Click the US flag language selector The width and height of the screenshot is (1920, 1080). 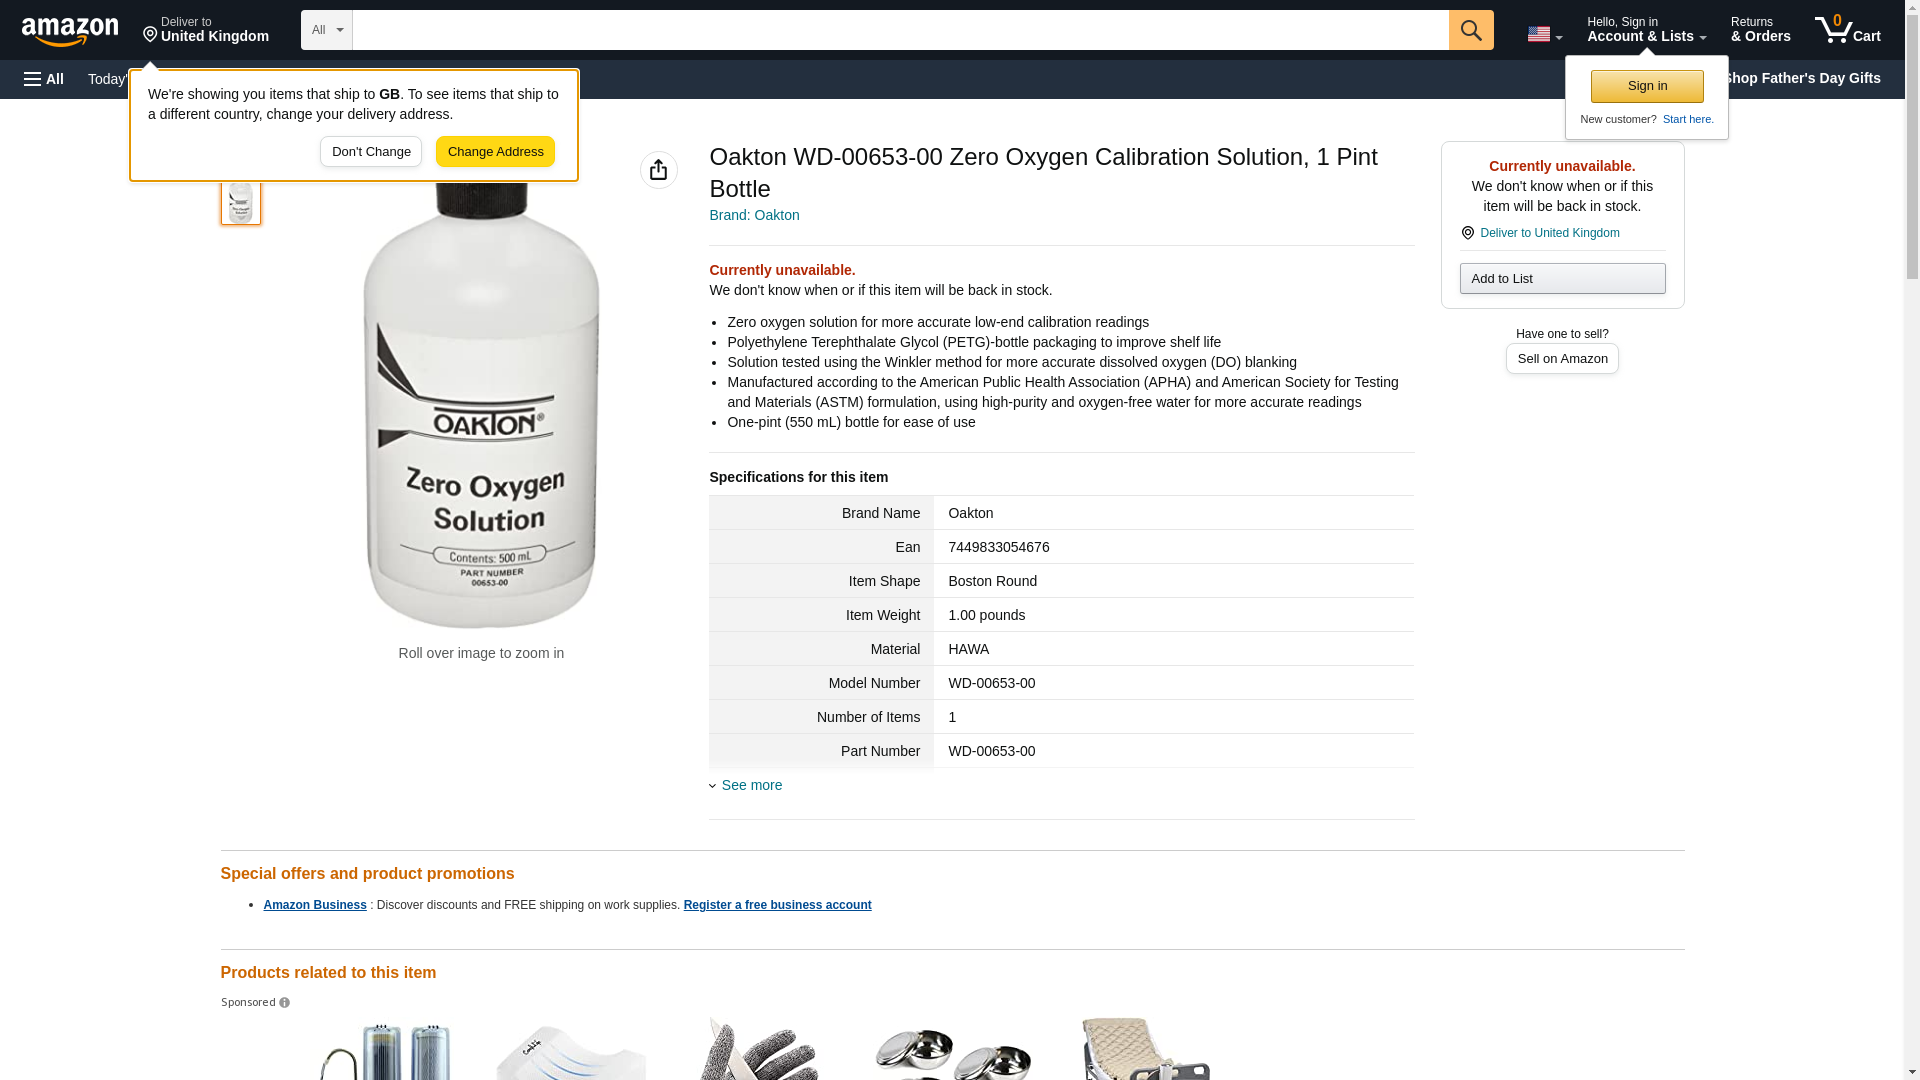tap(1543, 34)
